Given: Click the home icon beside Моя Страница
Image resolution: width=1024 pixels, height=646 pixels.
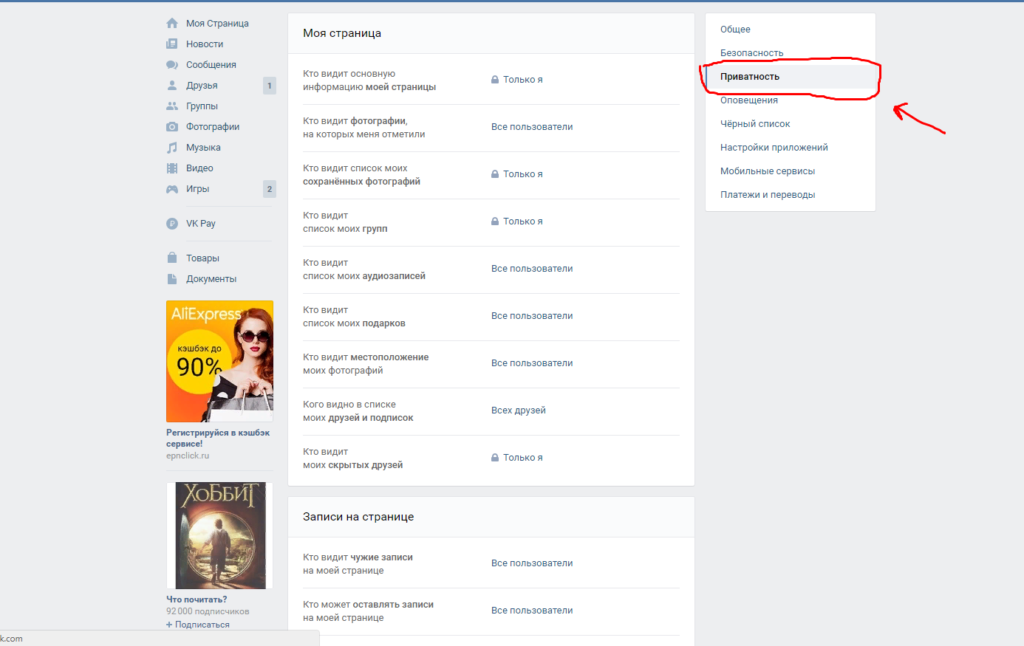Looking at the screenshot, I should click(172, 23).
